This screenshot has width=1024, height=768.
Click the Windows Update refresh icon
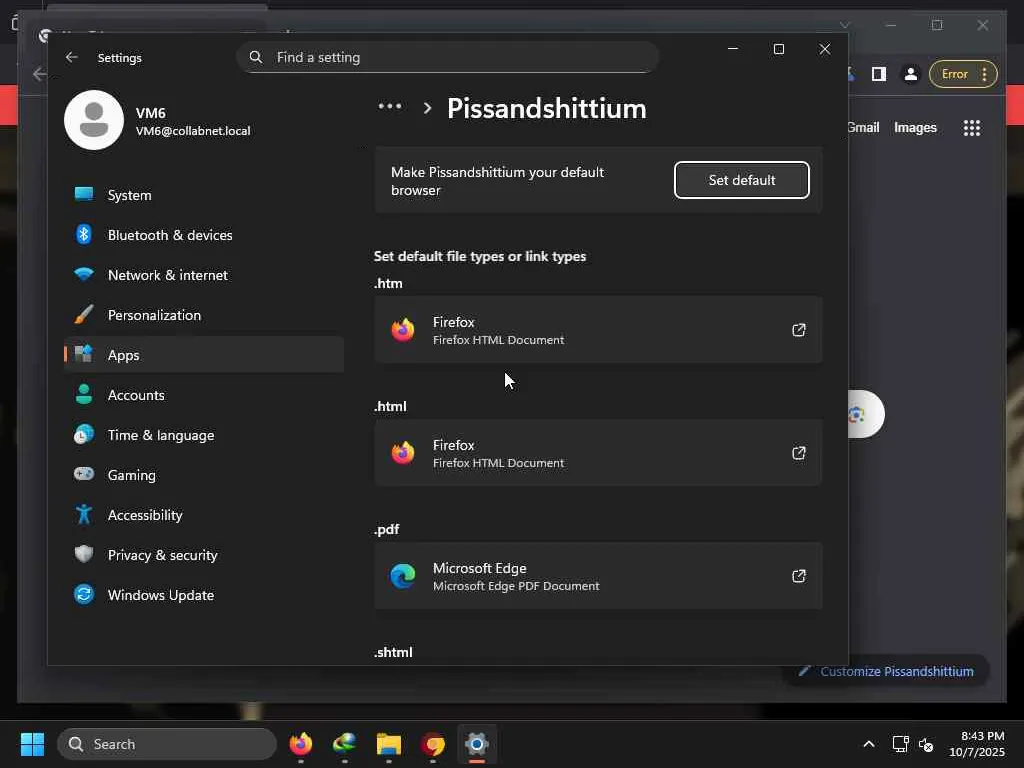coord(84,594)
